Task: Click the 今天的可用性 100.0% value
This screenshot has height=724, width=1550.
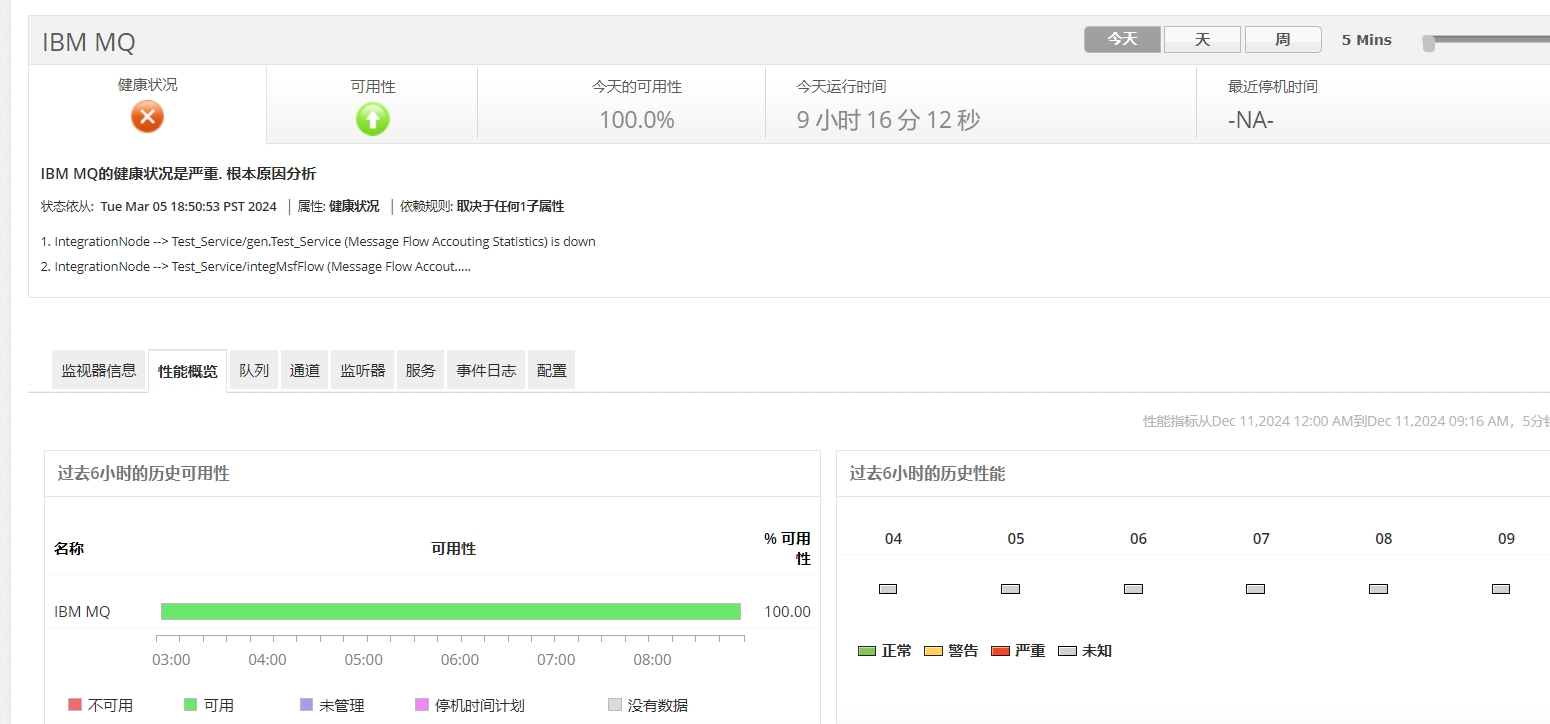Action: coord(637,120)
